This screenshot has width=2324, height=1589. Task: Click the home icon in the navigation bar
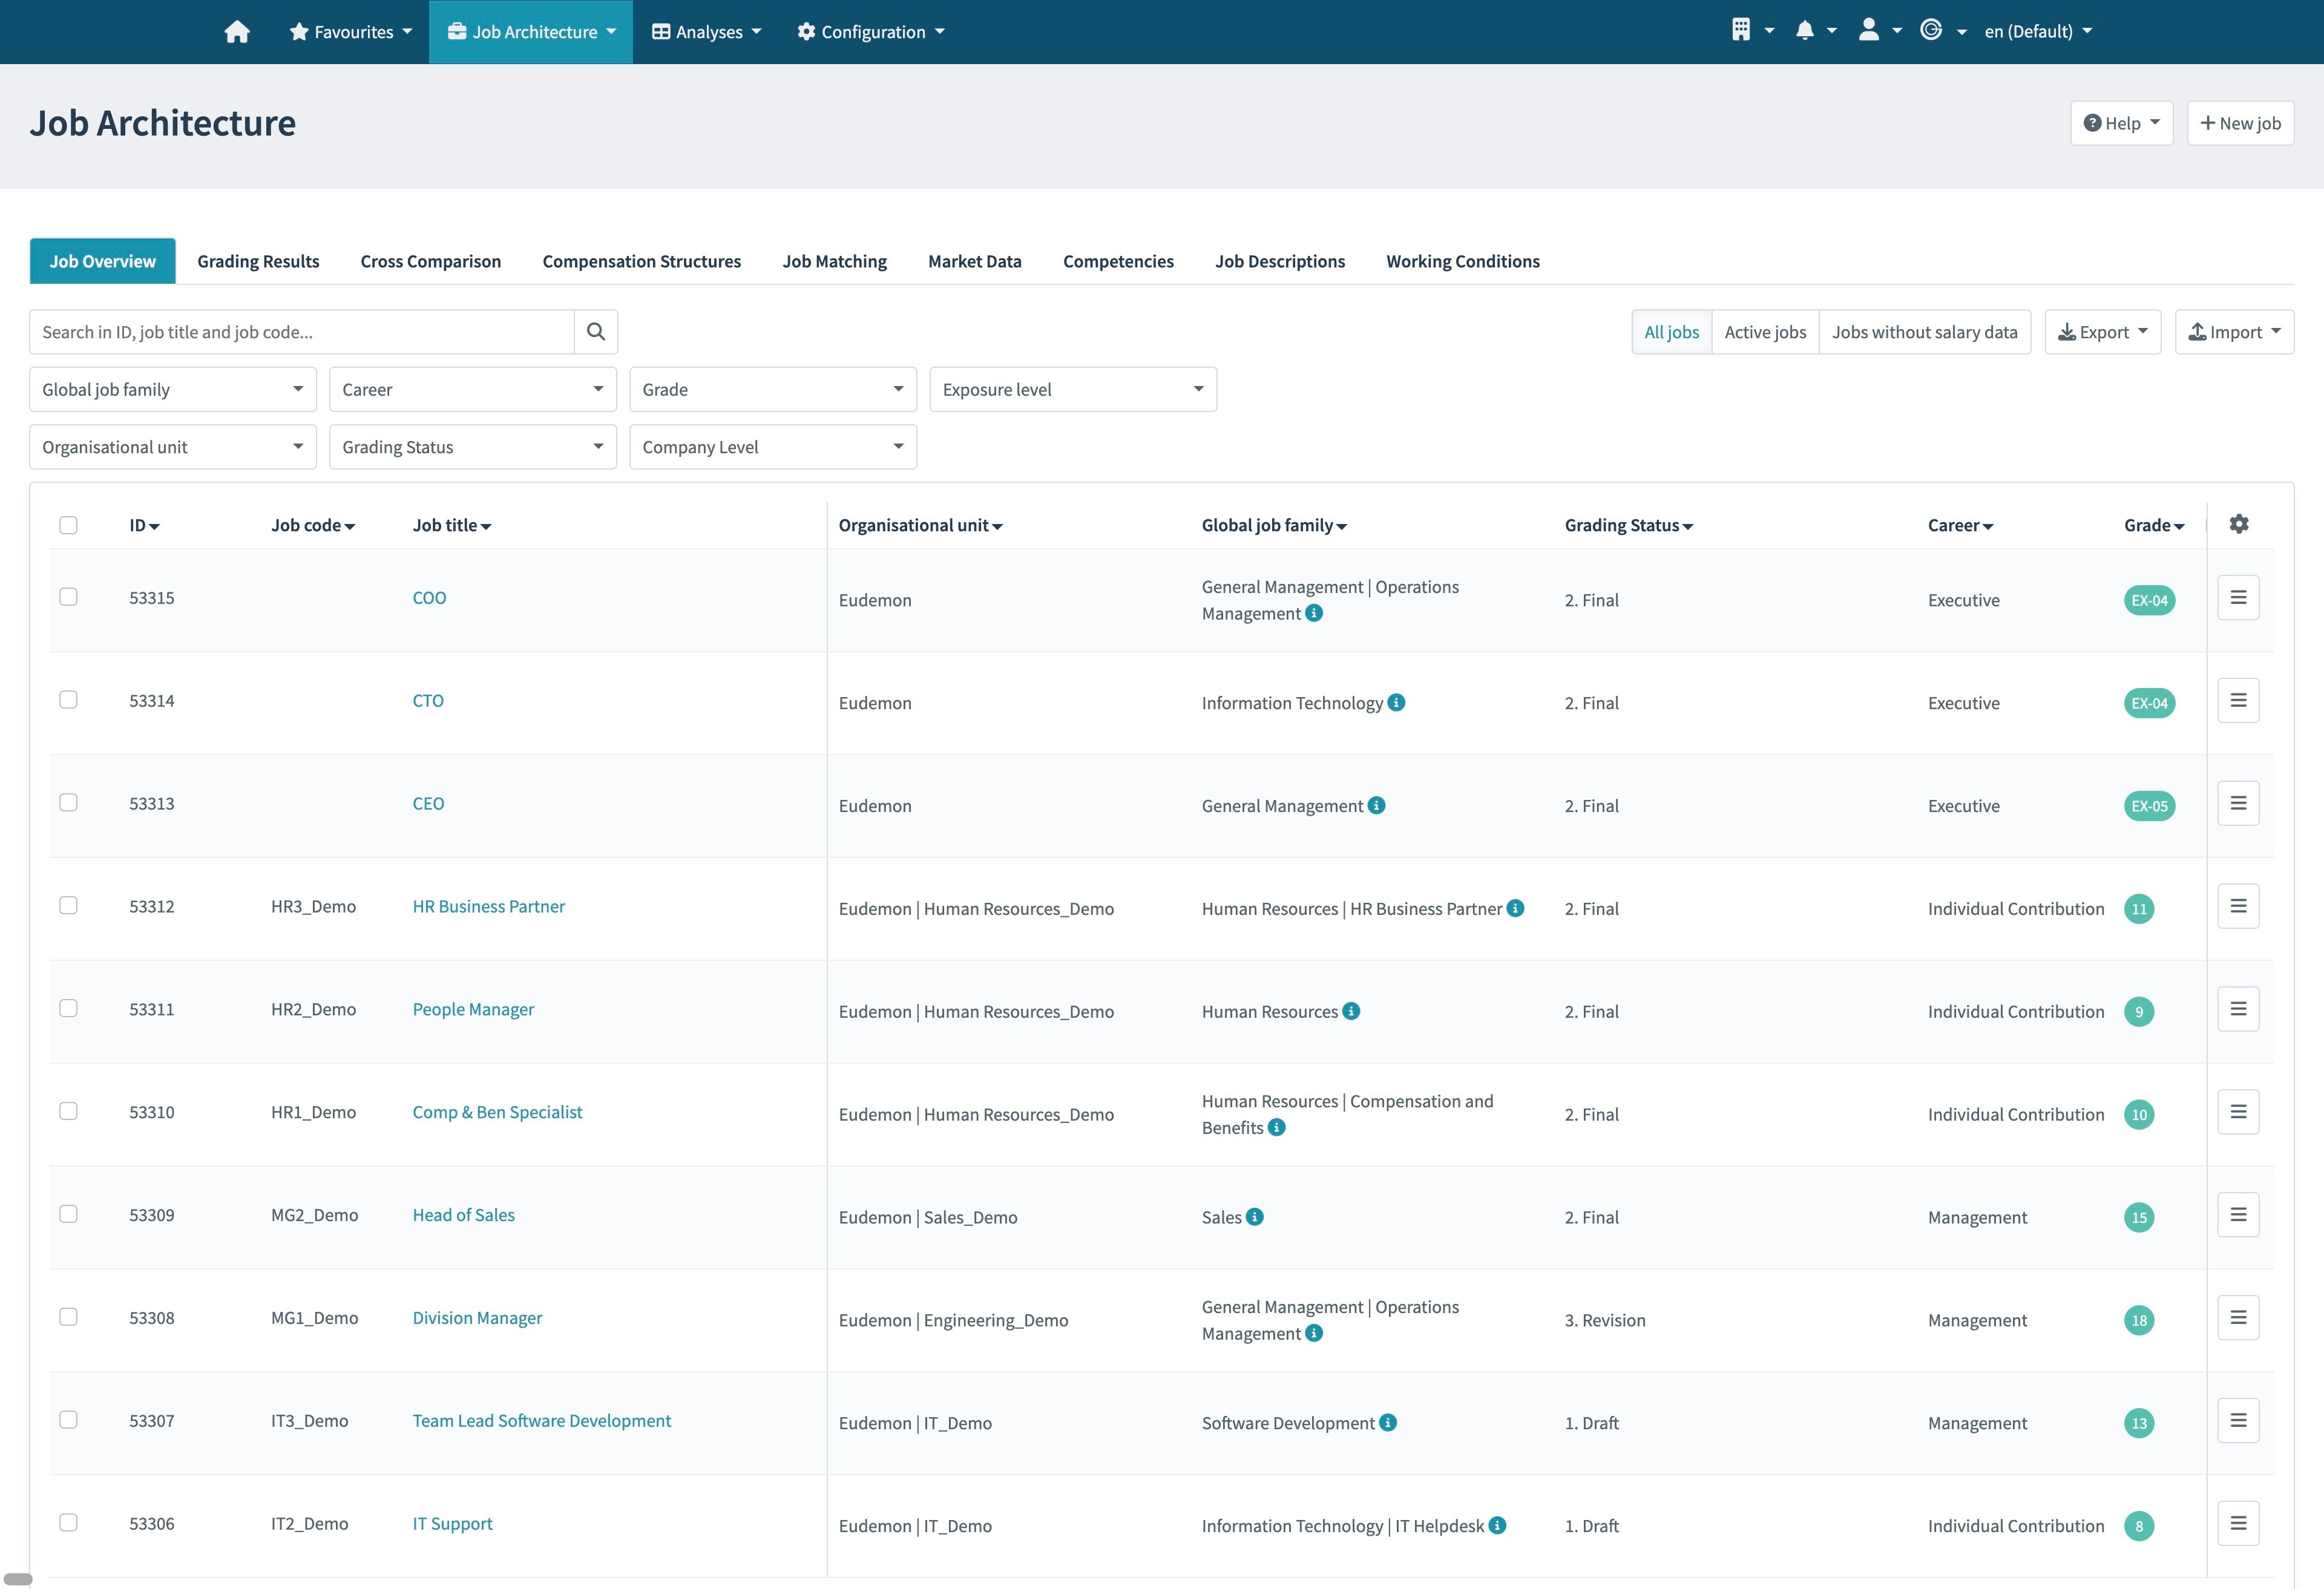237,31
